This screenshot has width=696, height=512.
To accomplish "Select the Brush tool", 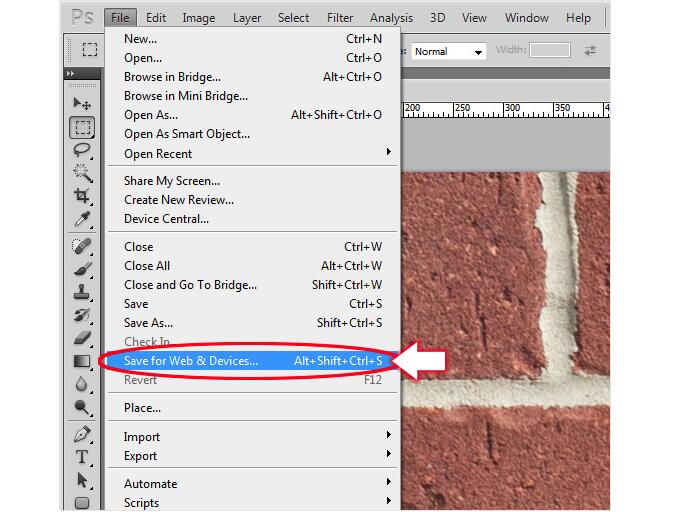I will pos(82,269).
